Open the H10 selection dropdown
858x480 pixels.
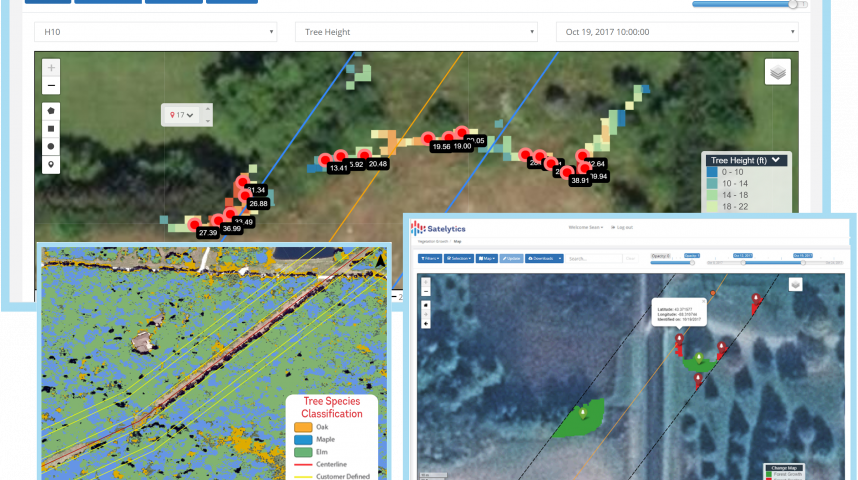tap(155, 32)
